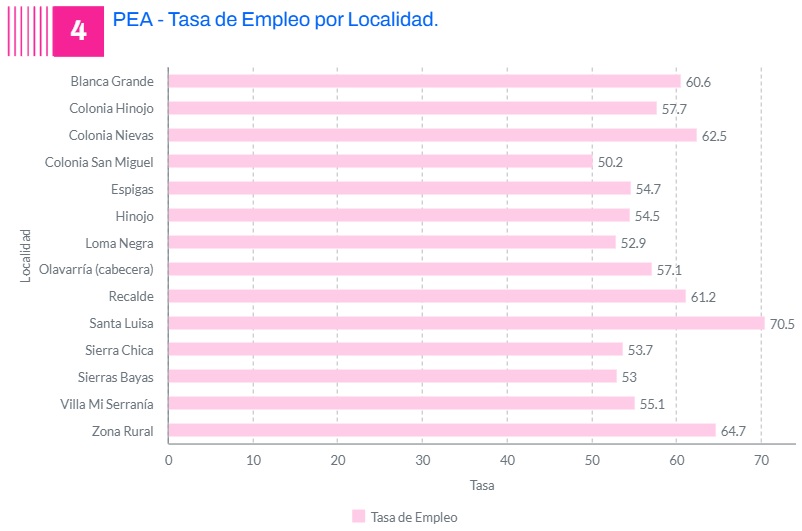Click the Colonia Hinojo bar

point(412,108)
